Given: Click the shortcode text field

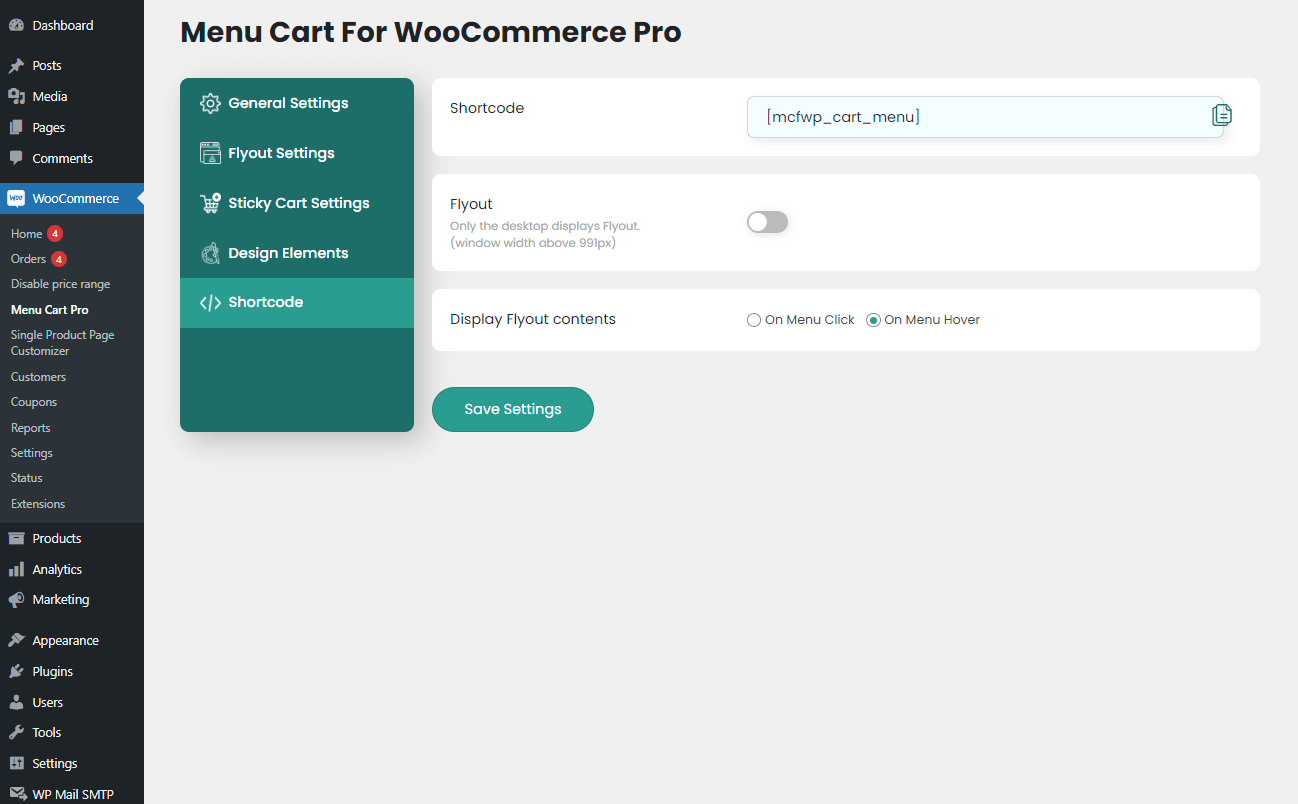Looking at the screenshot, I should click(985, 117).
